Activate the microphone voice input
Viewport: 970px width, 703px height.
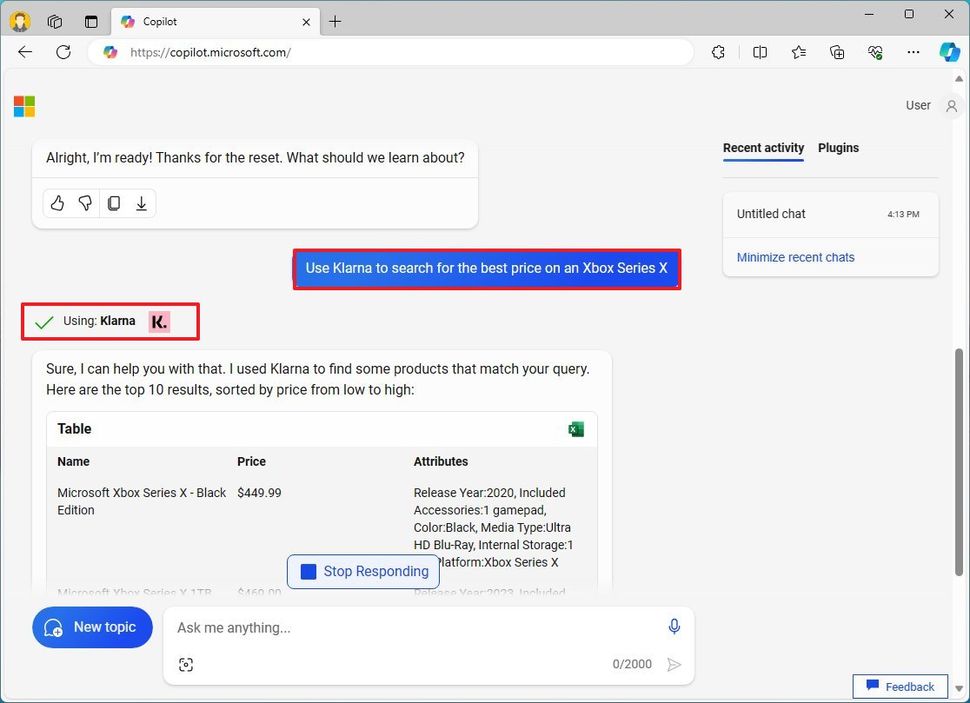click(674, 626)
